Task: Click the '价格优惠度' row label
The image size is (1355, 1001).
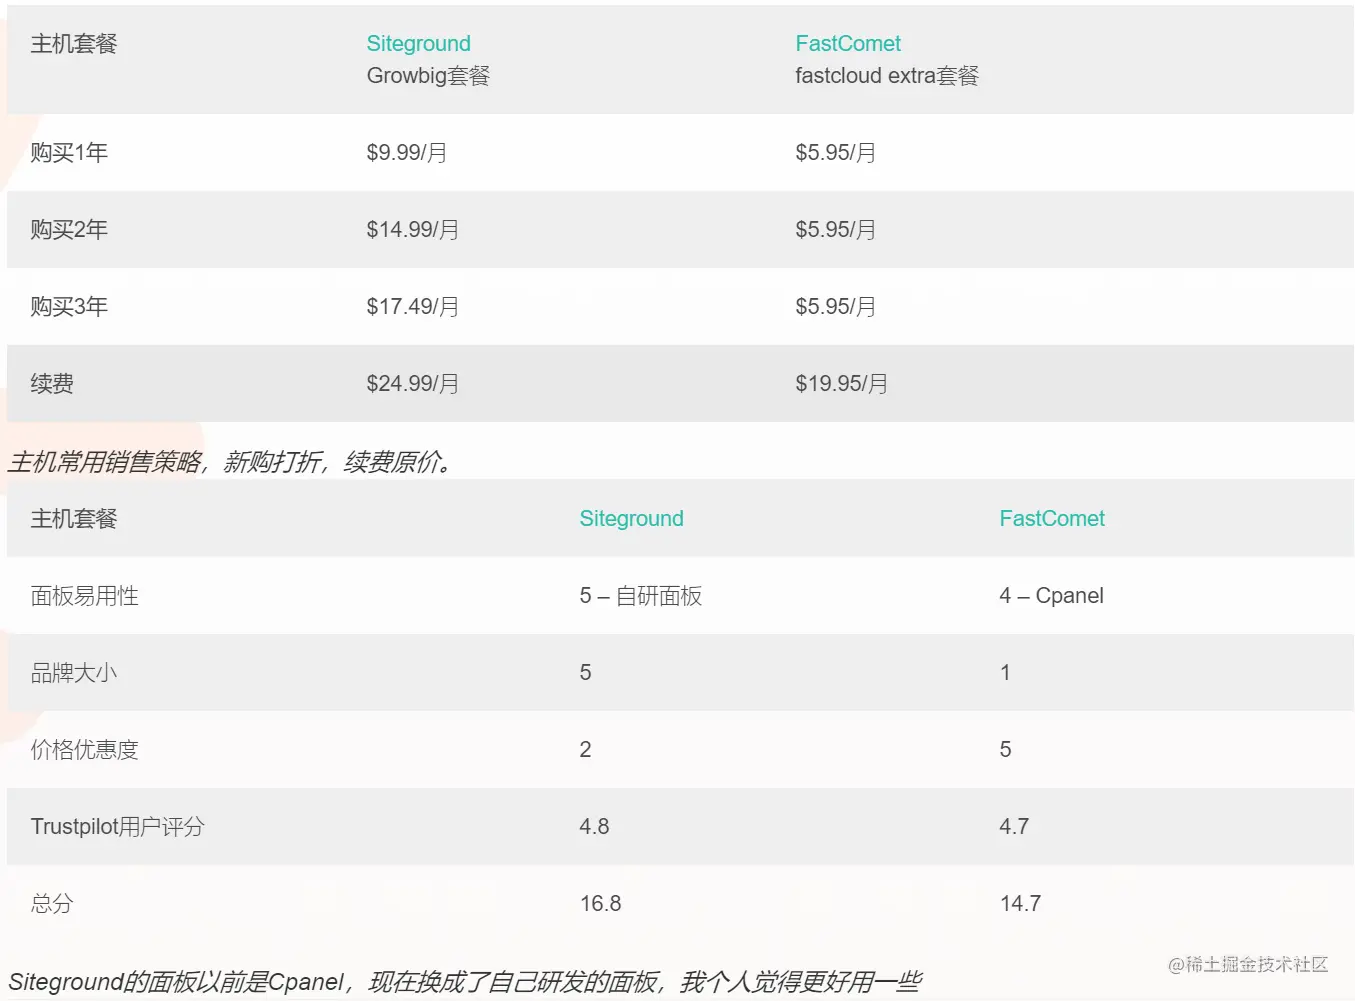Action: pyautogui.click(x=85, y=750)
